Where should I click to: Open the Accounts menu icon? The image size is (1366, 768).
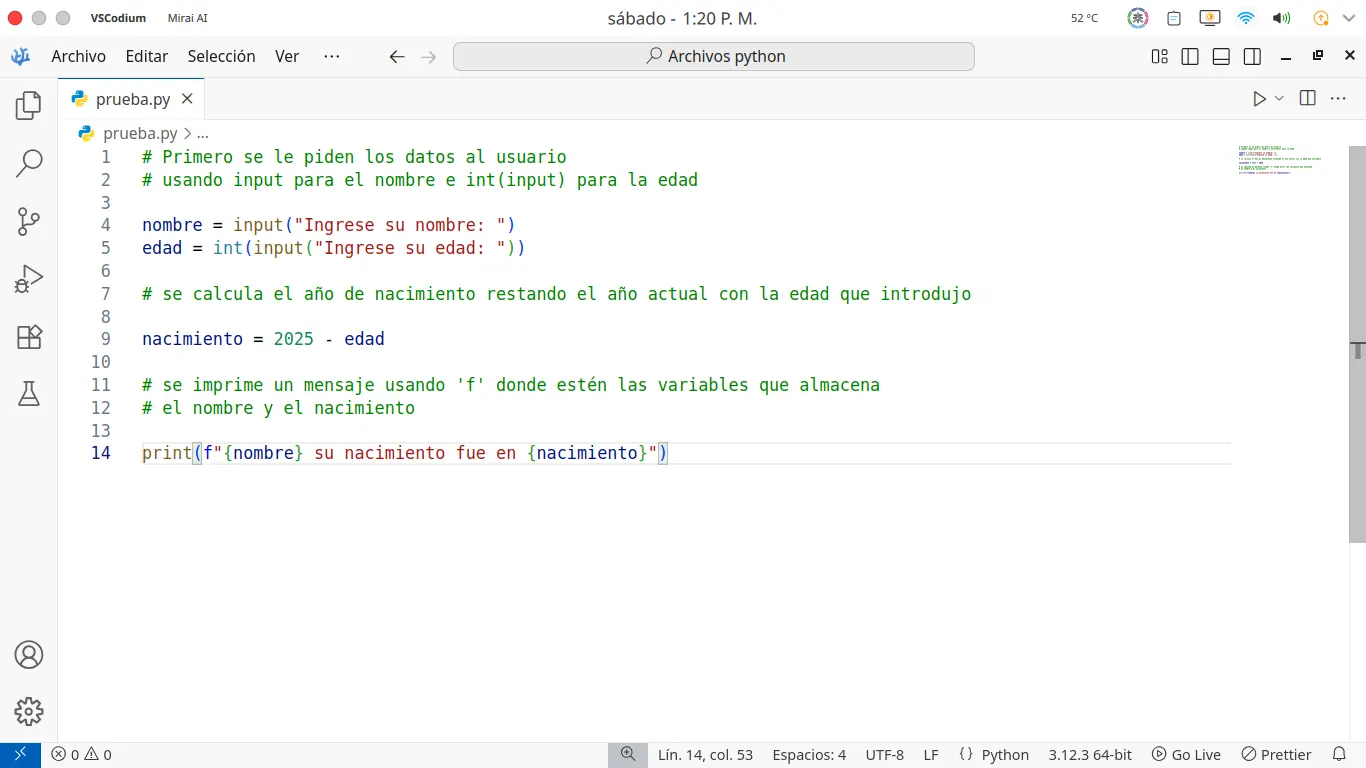[29, 655]
